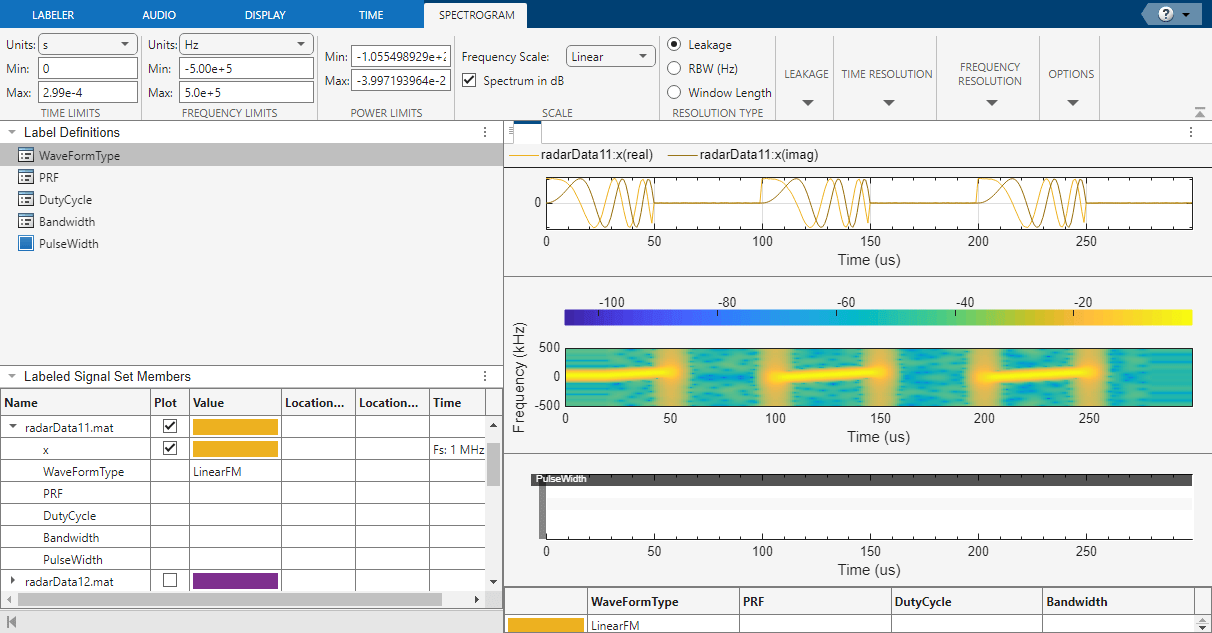Select the RBW (Hz) radio button
The width and height of the screenshot is (1212, 633).
coord(674,69)
